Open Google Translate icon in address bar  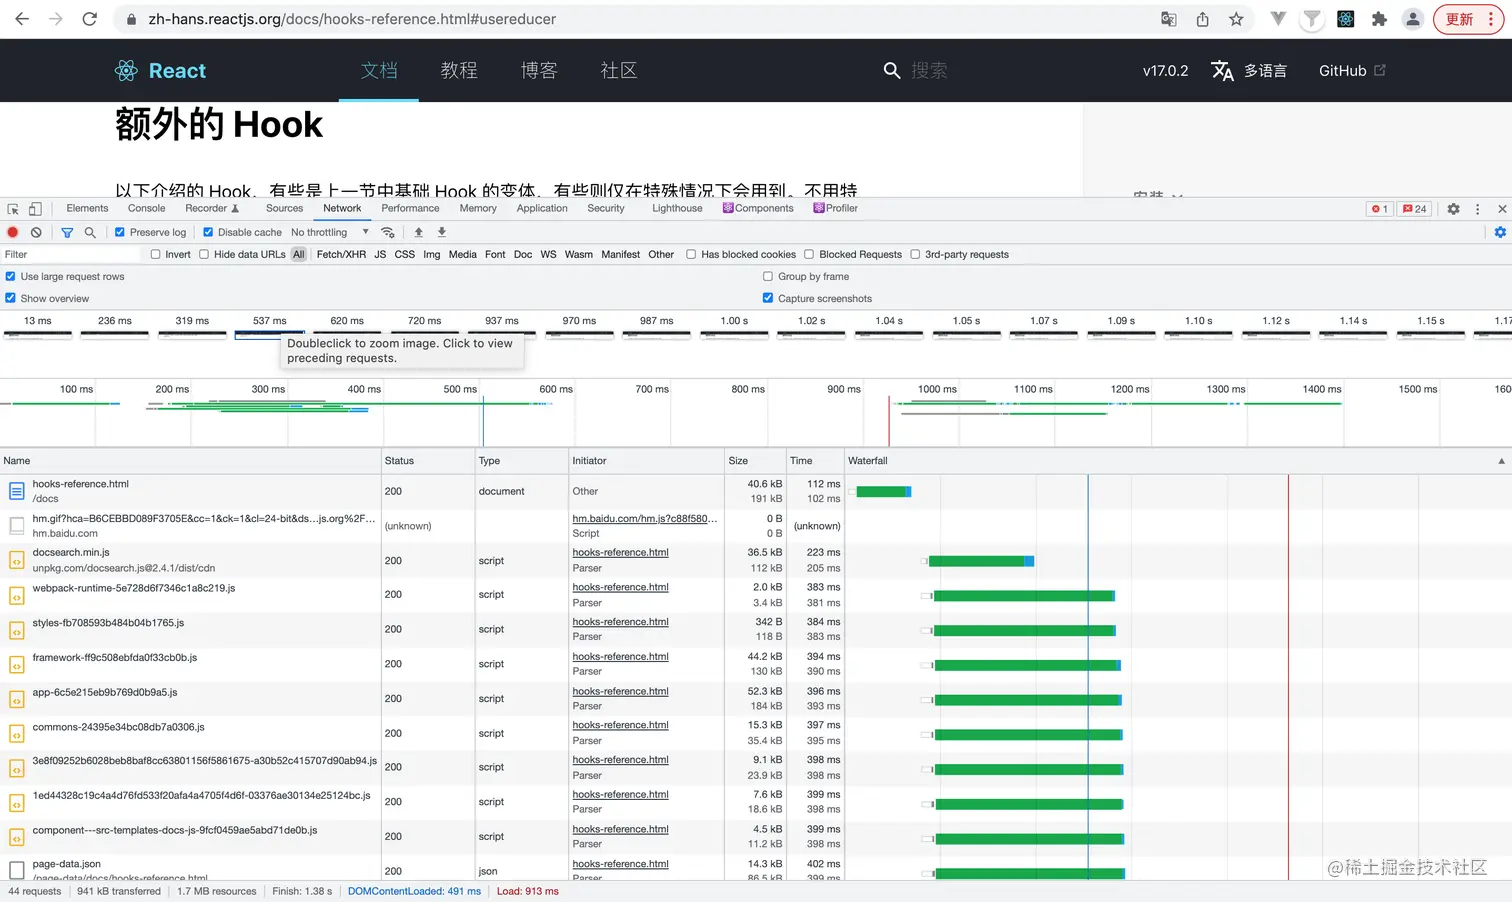1168,19
